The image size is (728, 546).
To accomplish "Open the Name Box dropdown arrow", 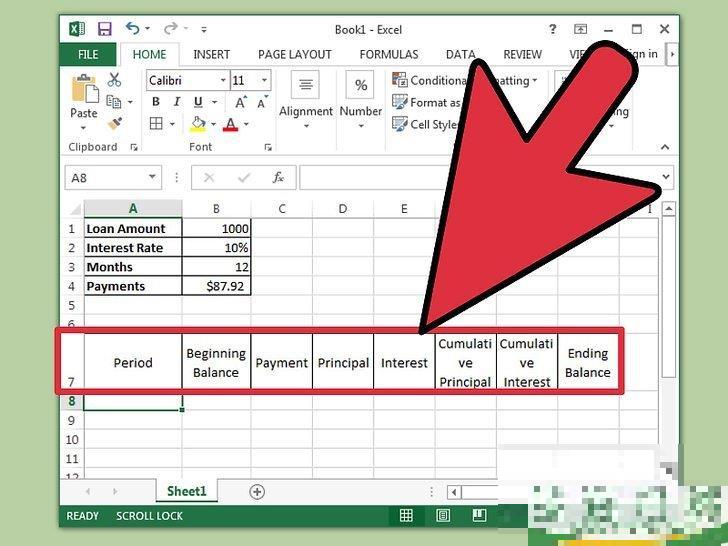I will pyautogui.click(x=152, y=178).
